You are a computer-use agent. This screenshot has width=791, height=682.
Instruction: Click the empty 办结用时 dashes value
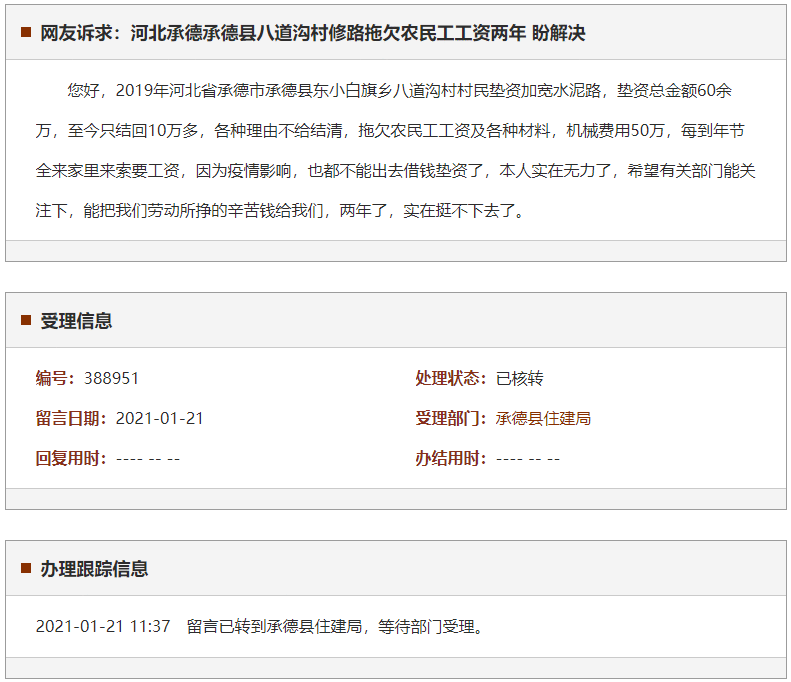pyautogui.click(x=527, y=458)
